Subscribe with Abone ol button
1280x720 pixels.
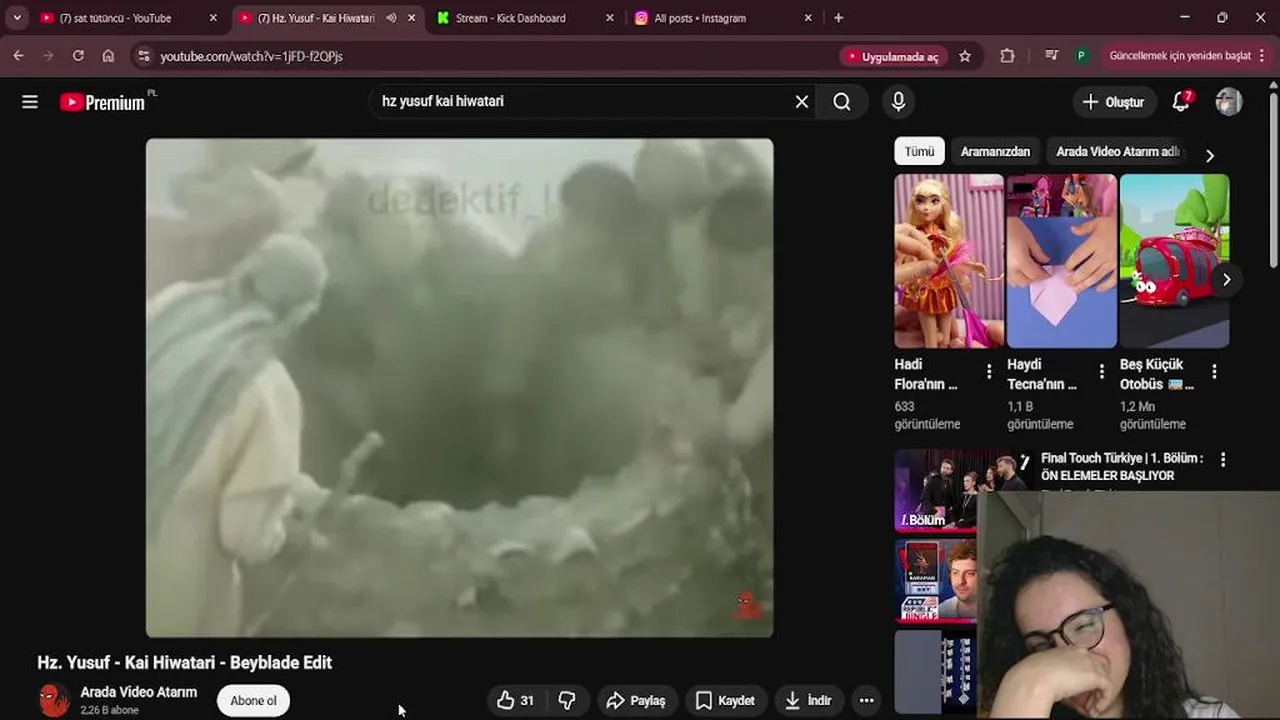(253, 701)
